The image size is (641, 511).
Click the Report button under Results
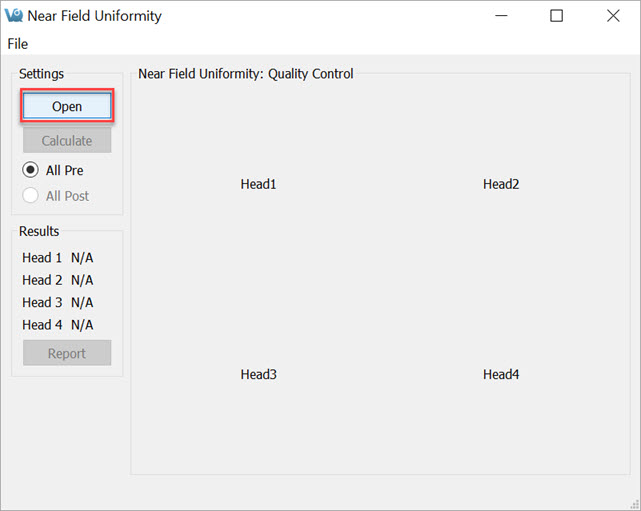click(x=67, y=353)
